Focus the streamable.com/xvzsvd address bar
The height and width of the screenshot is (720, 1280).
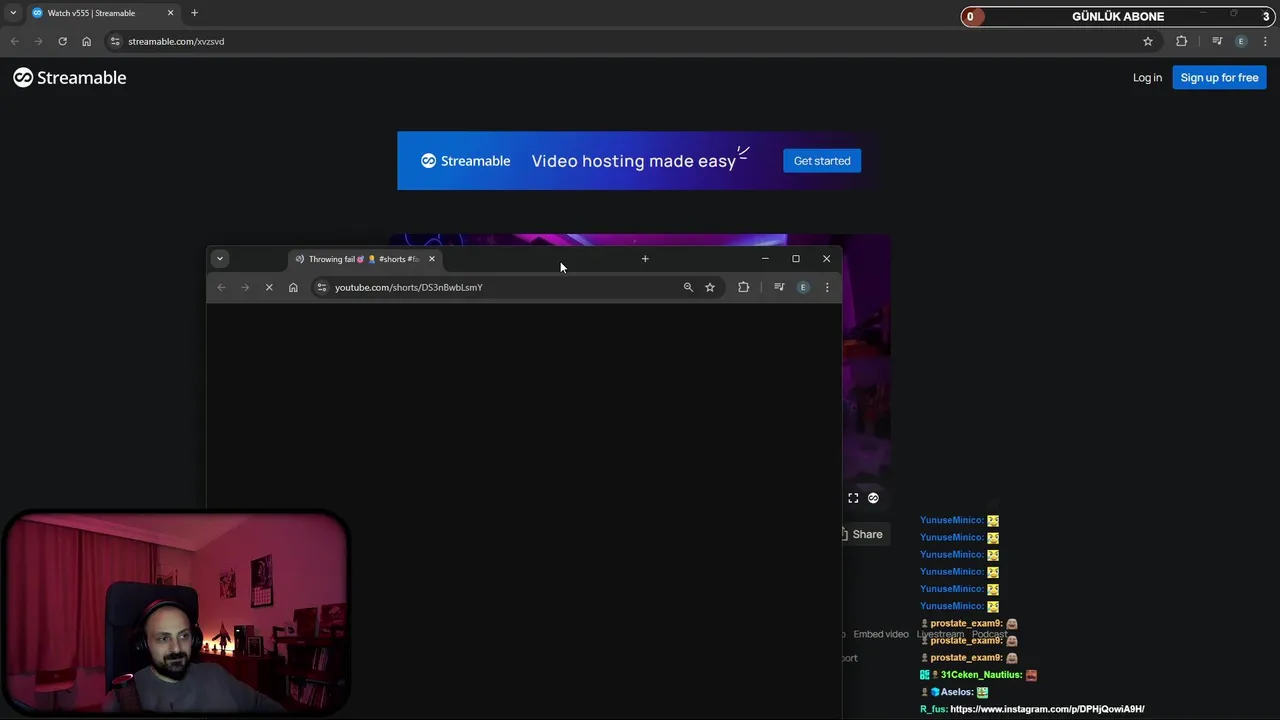630,41
